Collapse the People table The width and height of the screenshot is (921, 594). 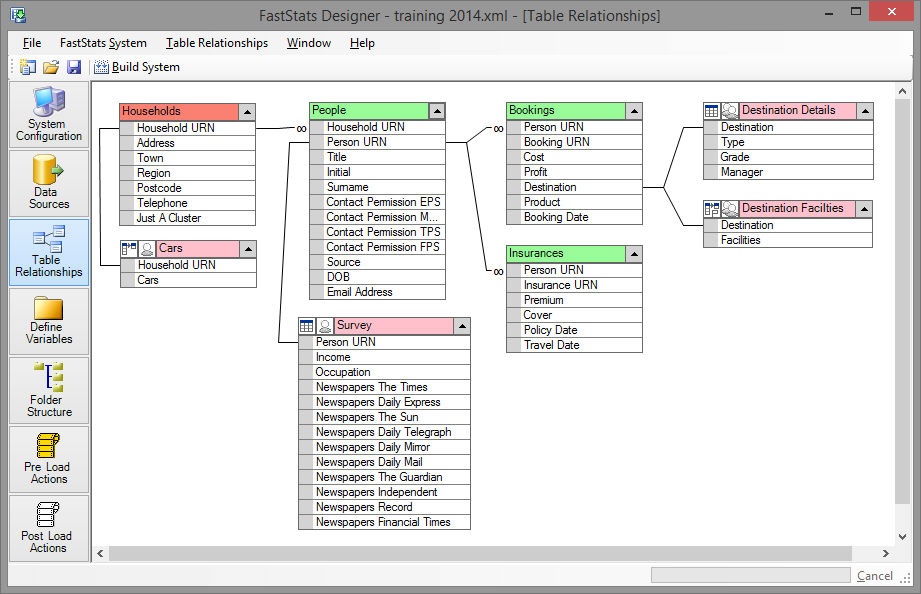[x=436, y=111]
